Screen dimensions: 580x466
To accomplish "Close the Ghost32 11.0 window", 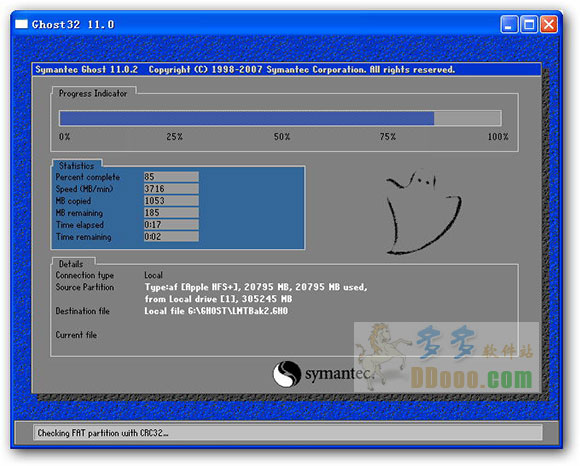I will coord(549,25).
